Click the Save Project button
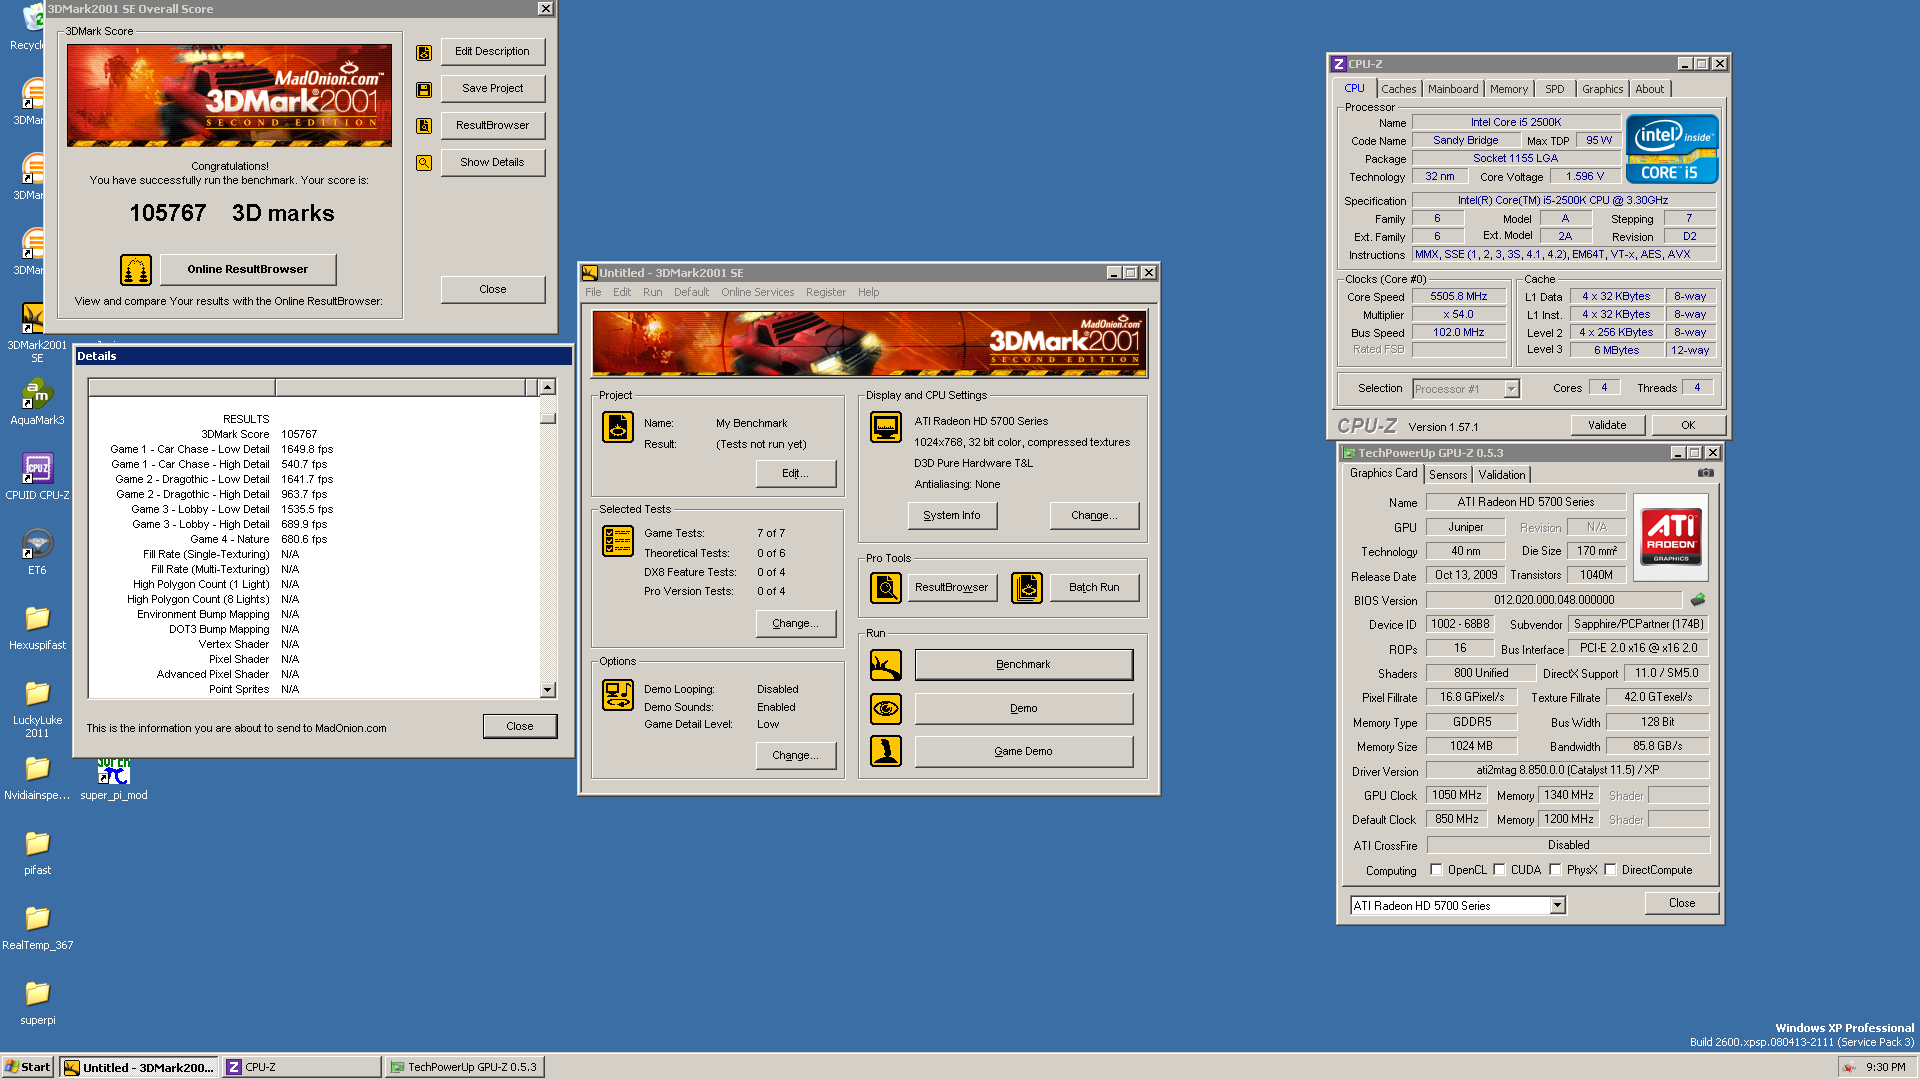The image size is (1920, 1080). 493,89
